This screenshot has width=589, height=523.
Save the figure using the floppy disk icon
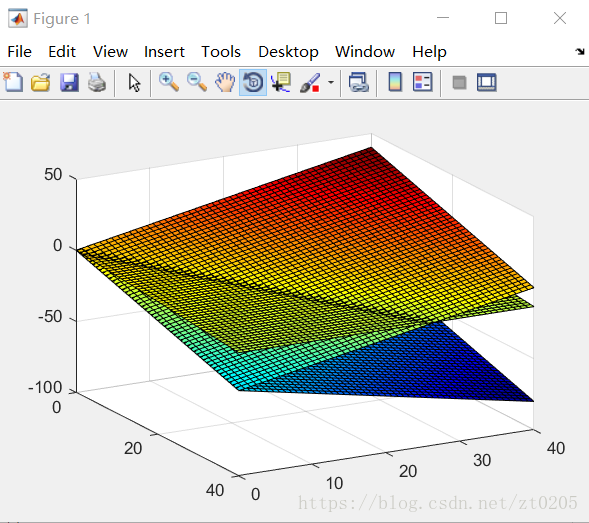tap(69, 82)
